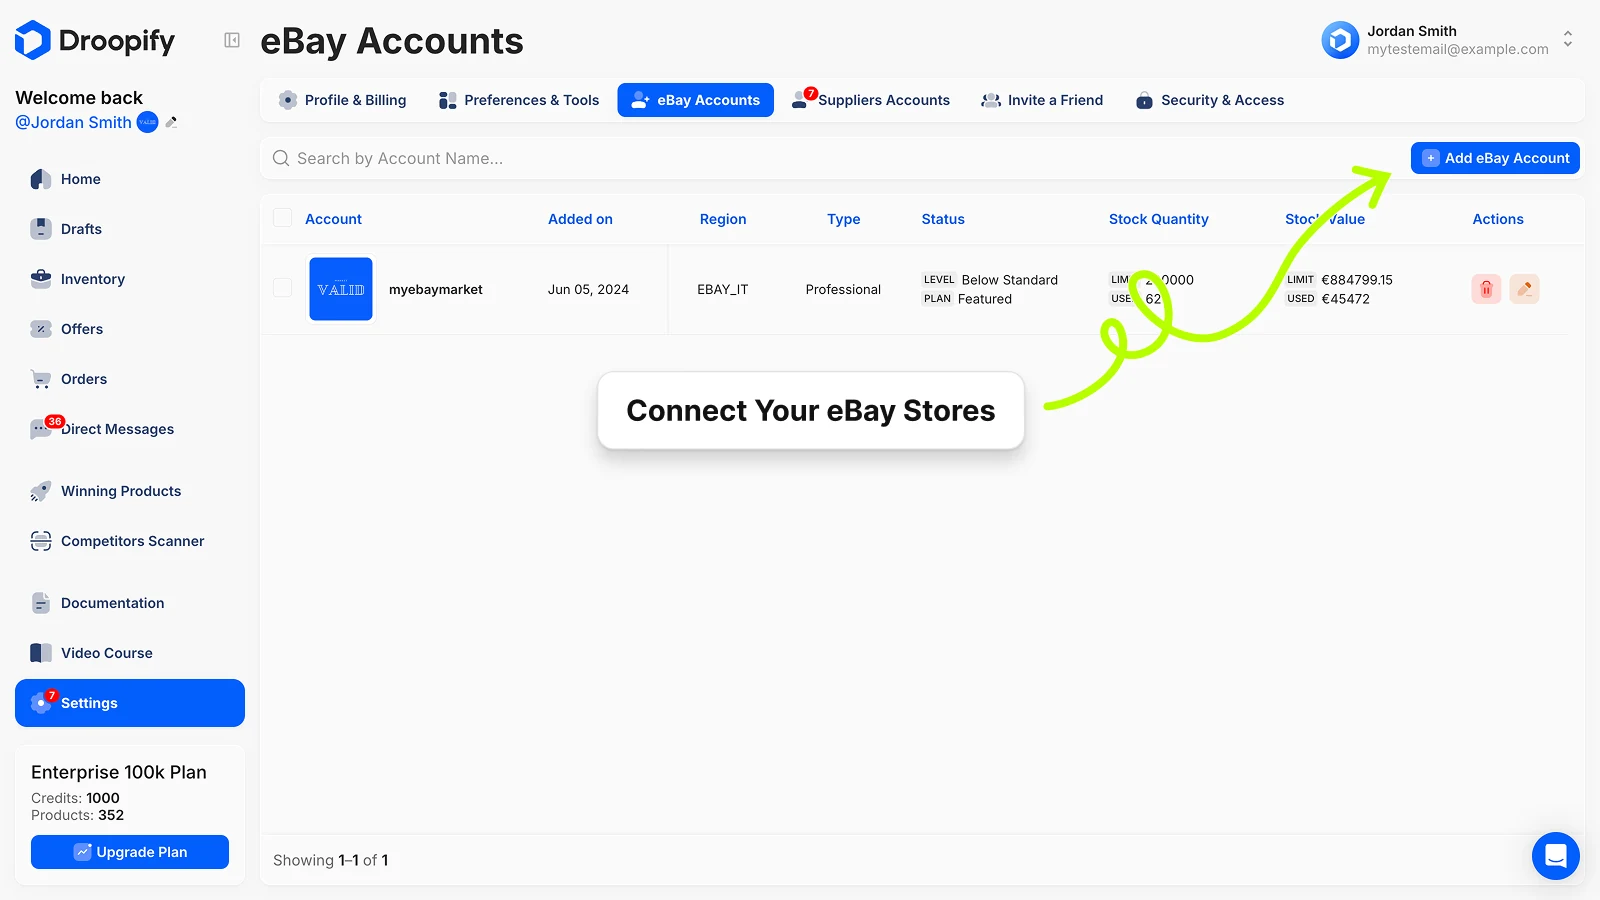Open Direct Messages from sidebar
This screenshot has width=1600, height=900.
coord(116,429)
